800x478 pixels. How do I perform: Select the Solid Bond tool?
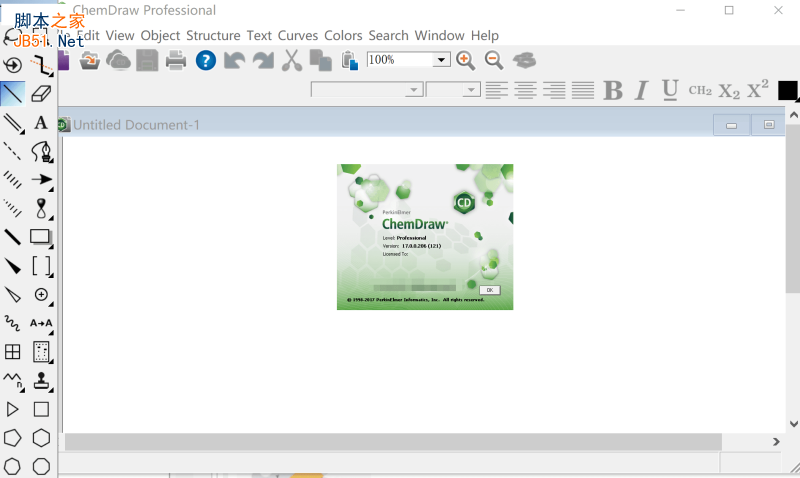tap(12, 93)
